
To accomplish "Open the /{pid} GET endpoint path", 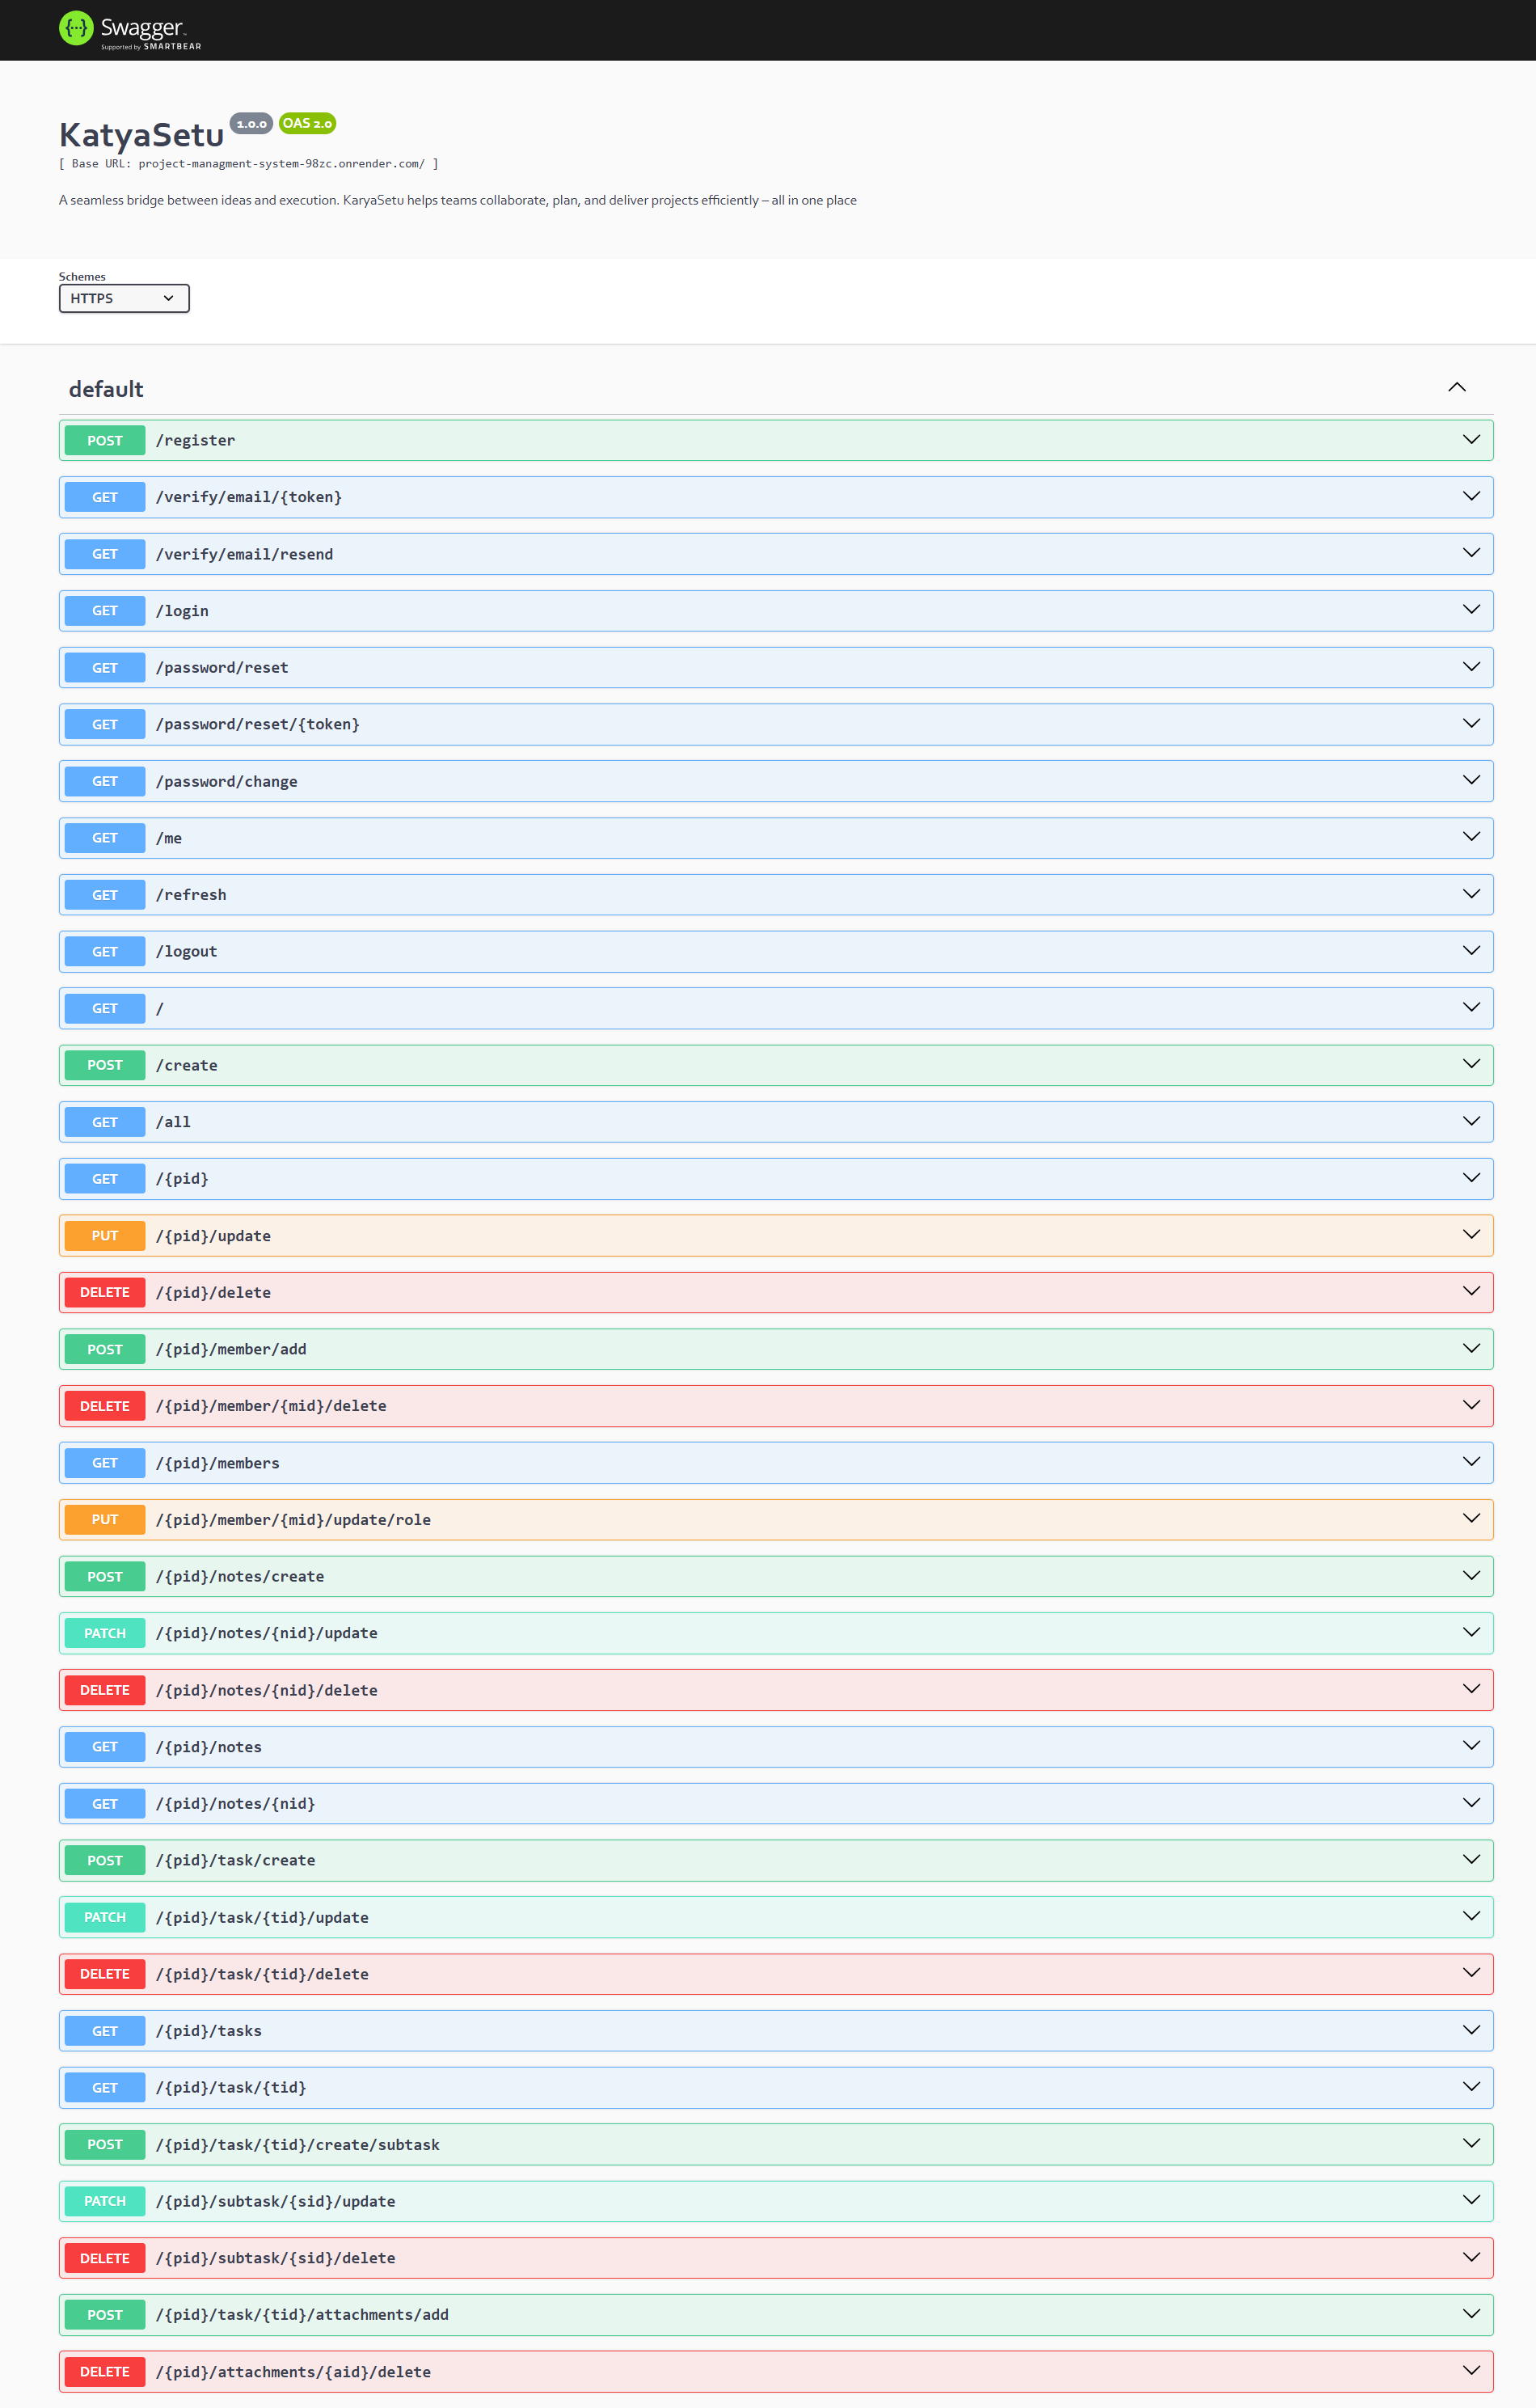I will coord(182,1179).
